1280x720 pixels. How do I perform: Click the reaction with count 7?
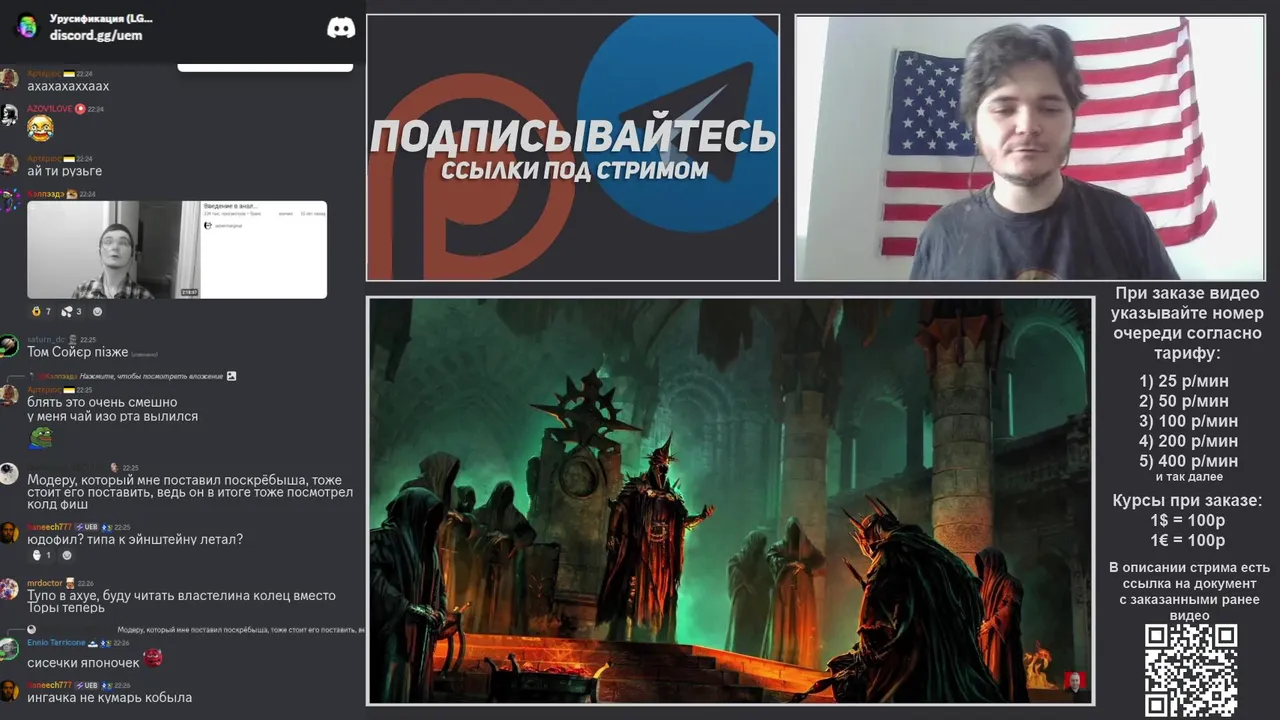coord(41,311)
